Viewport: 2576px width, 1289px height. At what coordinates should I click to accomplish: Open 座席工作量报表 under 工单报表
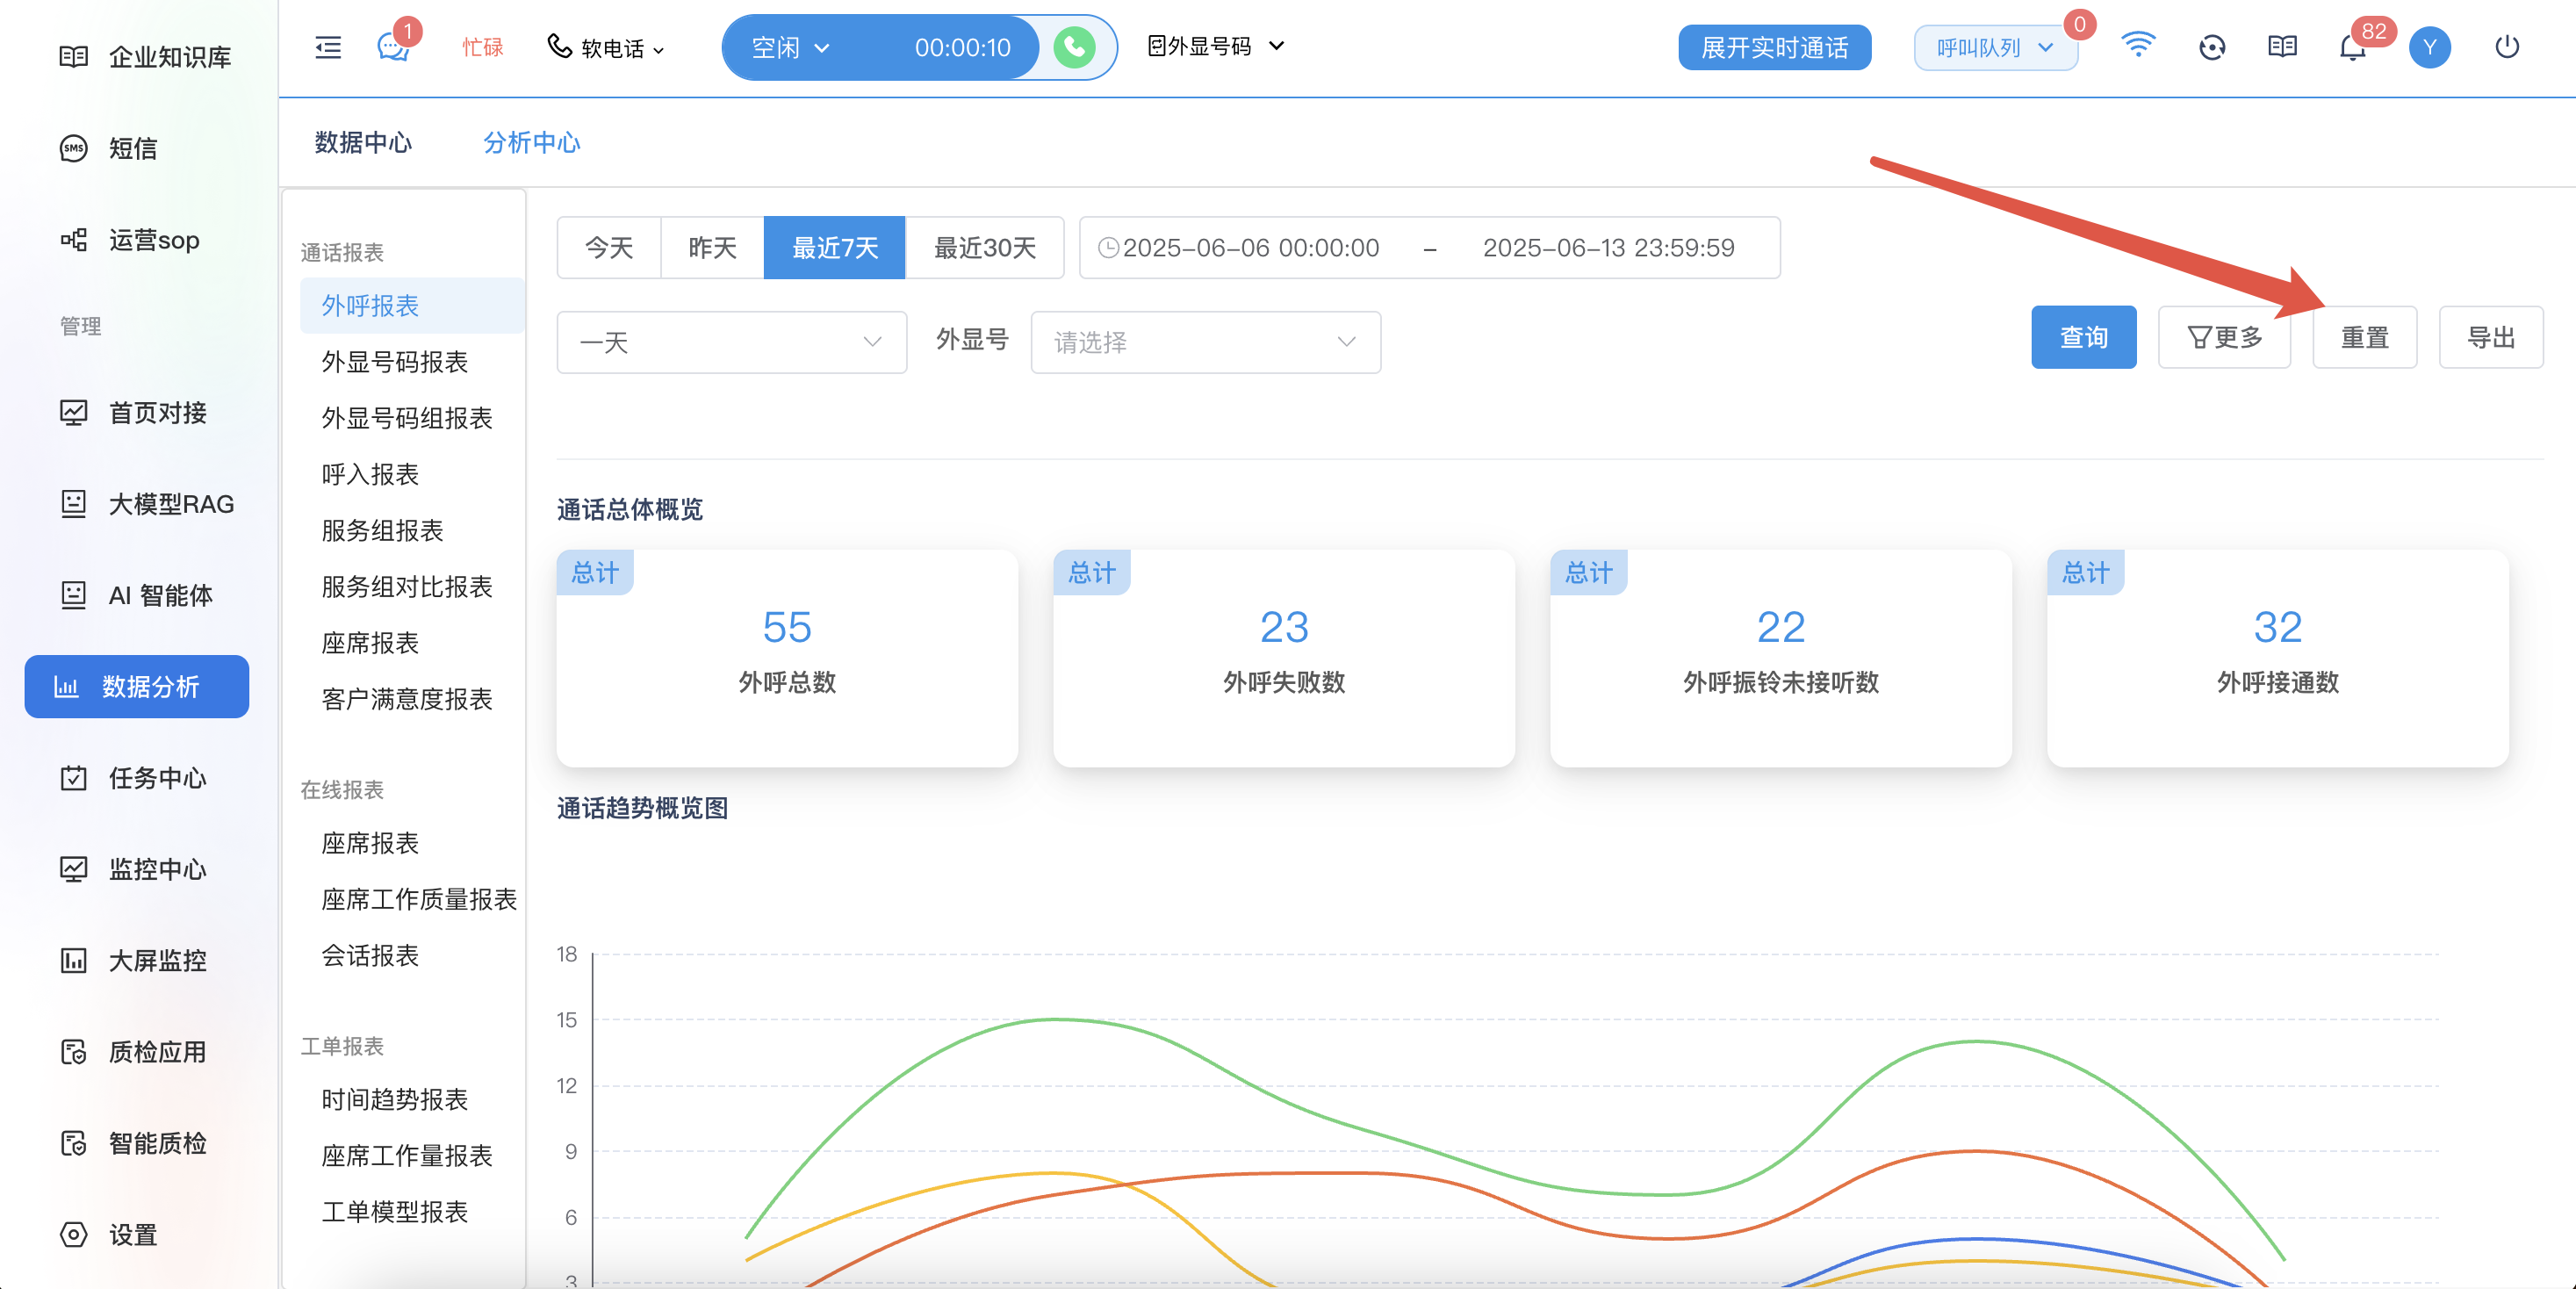(407, 1155)
